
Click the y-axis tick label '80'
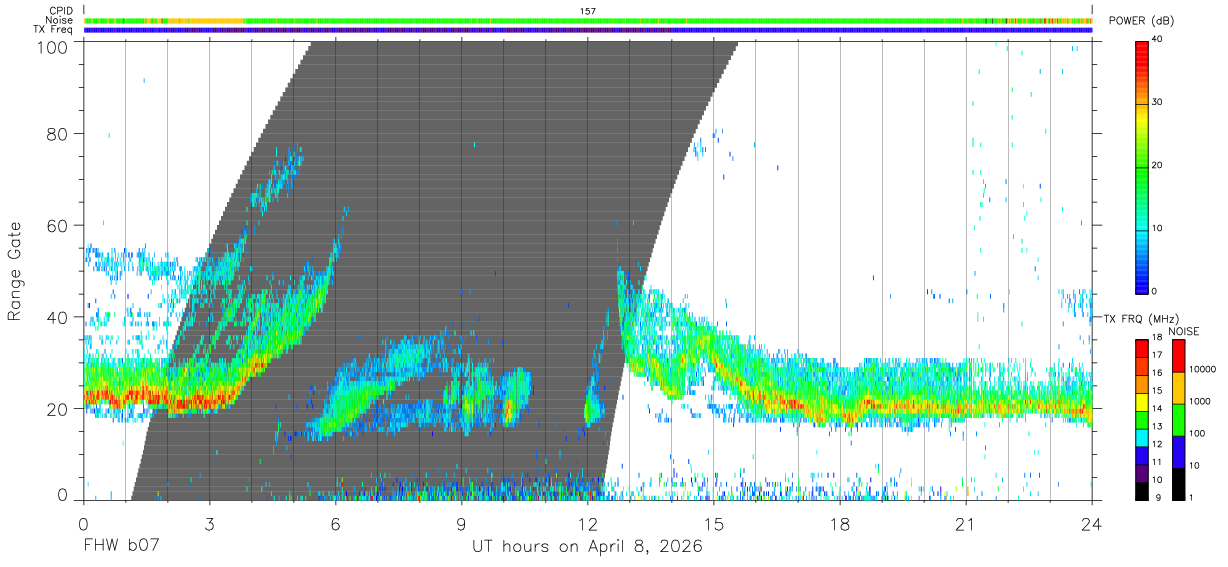59,134
